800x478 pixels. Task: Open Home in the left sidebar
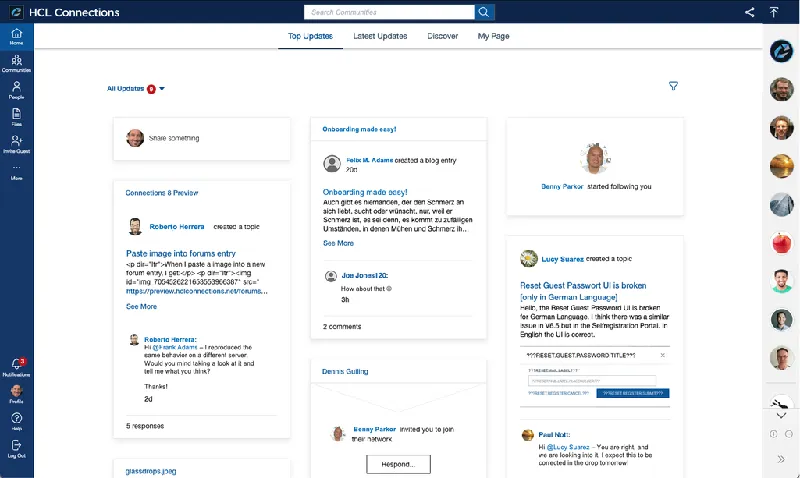pyautogui.click(x=16, y=36)
